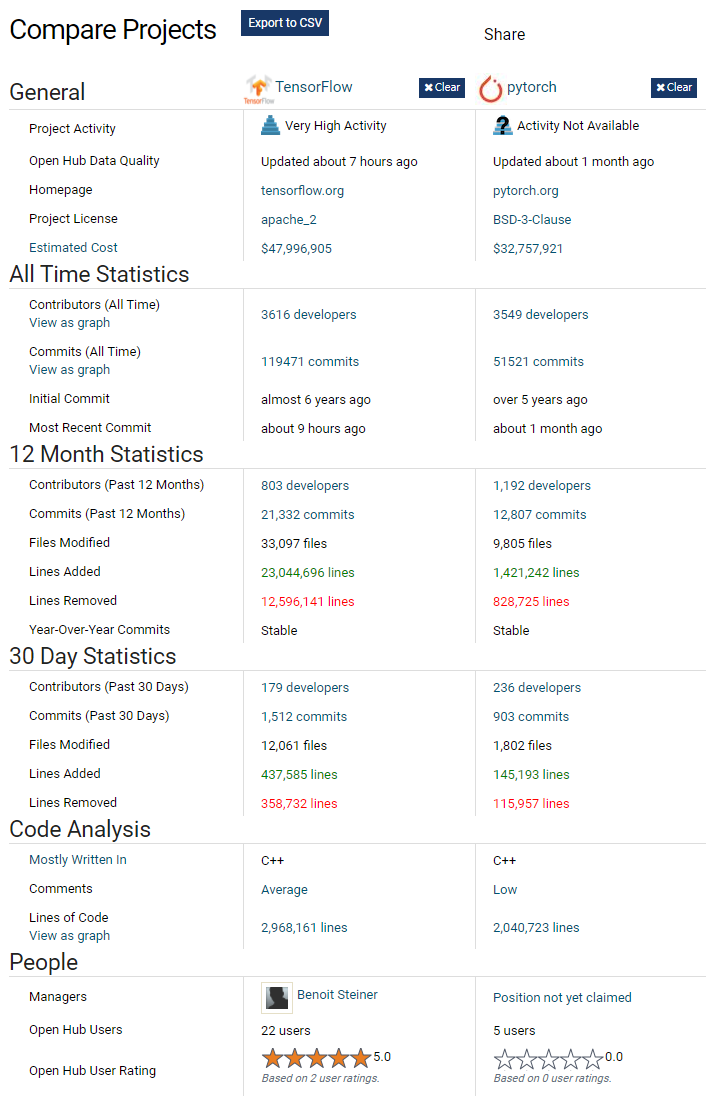Clear the pytorch project column
Screen dimensions: 706x1102
(x=674, y=88)
